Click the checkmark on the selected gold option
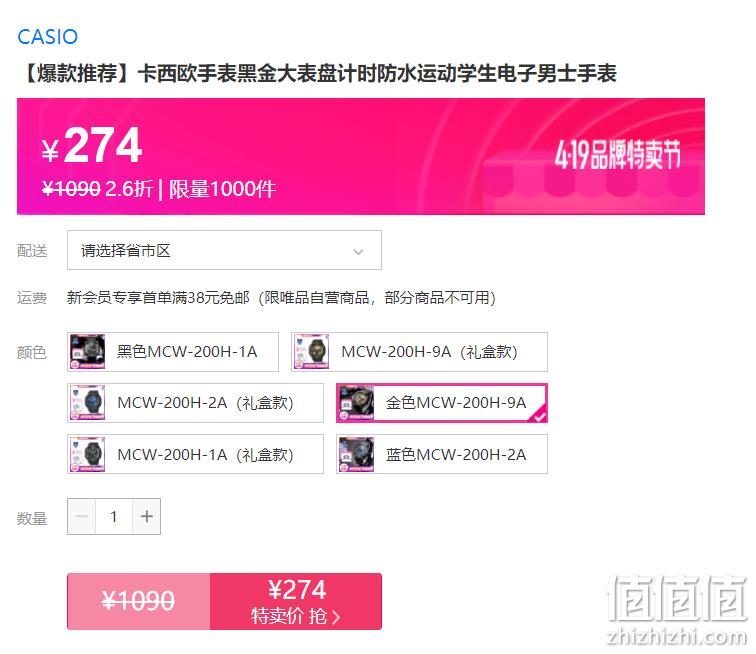756x654 pixels. tap(540, 416)
